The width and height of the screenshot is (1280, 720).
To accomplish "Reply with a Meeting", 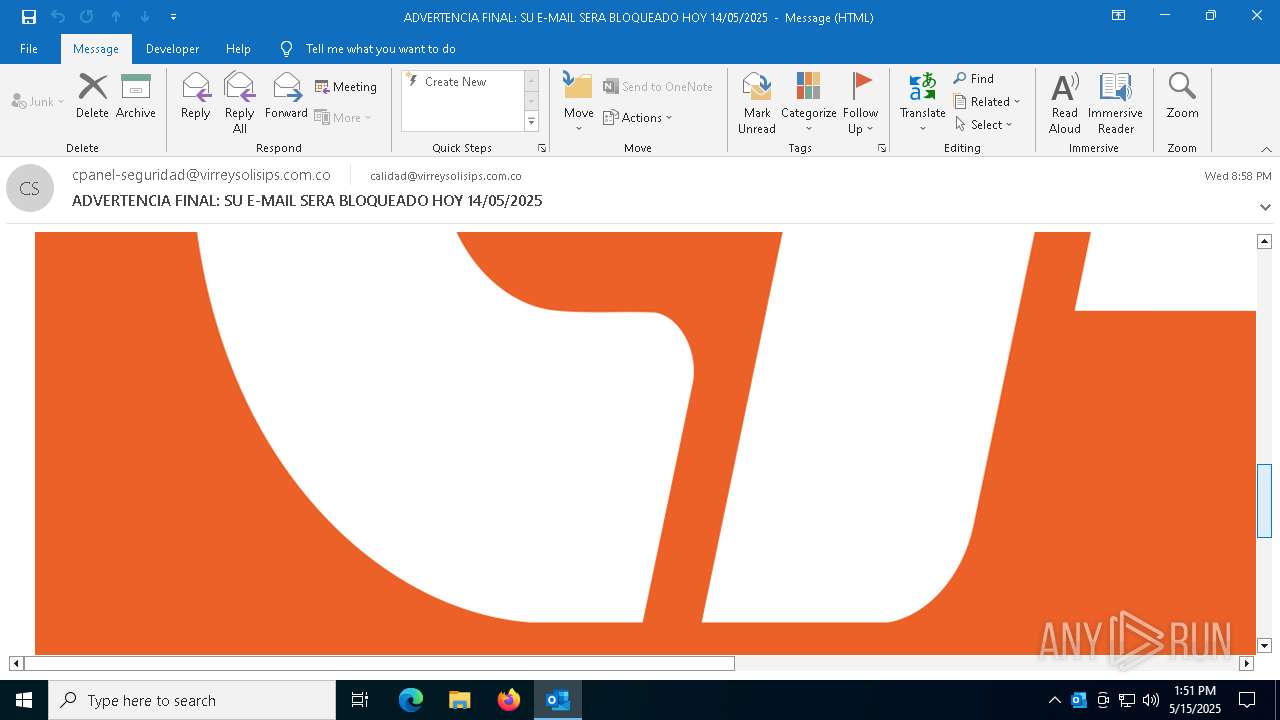I will [346, 87].
